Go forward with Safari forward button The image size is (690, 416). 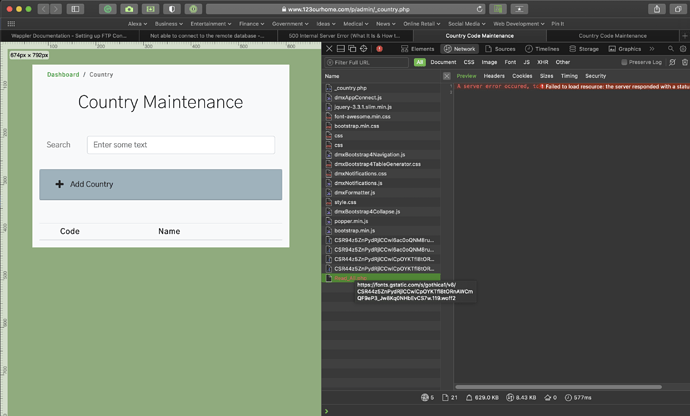(x=55, y=9)
